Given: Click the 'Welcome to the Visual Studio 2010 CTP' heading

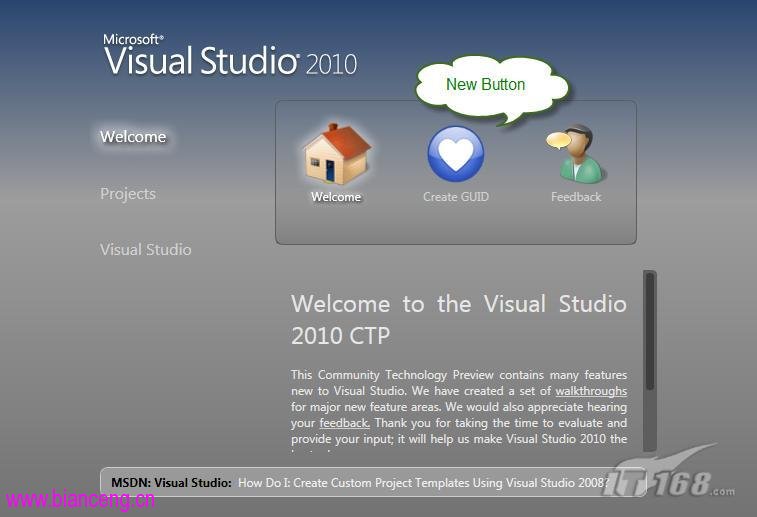Looking at the screenshot, I should pos(459,320).
